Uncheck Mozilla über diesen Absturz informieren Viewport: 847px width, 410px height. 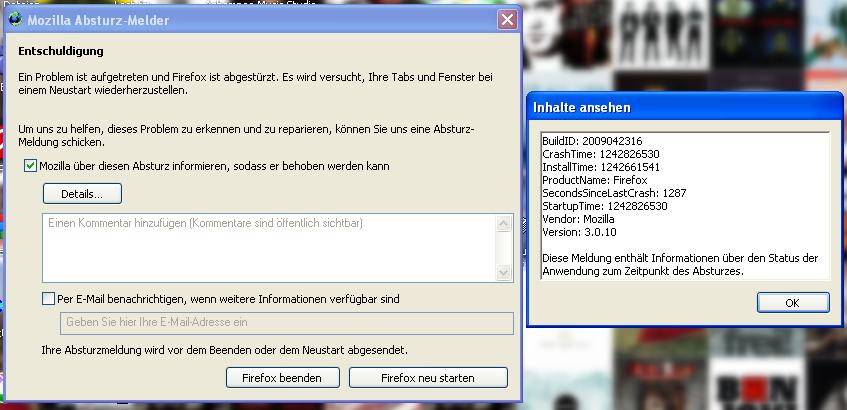point(30,166)
